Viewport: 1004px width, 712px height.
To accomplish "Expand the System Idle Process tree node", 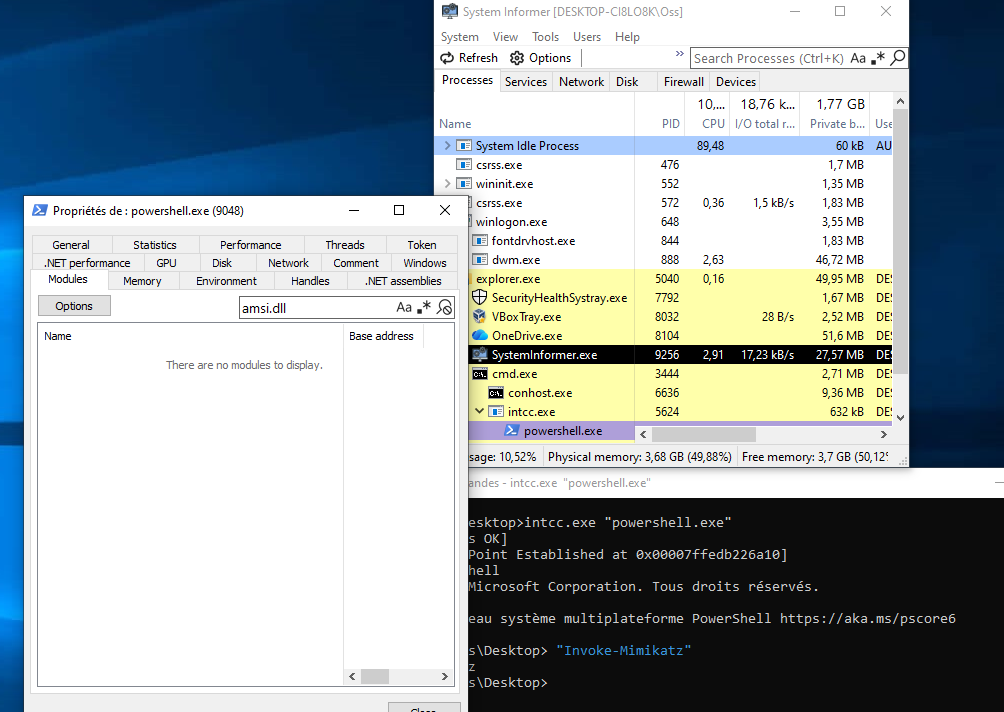I will coord(447,145).
